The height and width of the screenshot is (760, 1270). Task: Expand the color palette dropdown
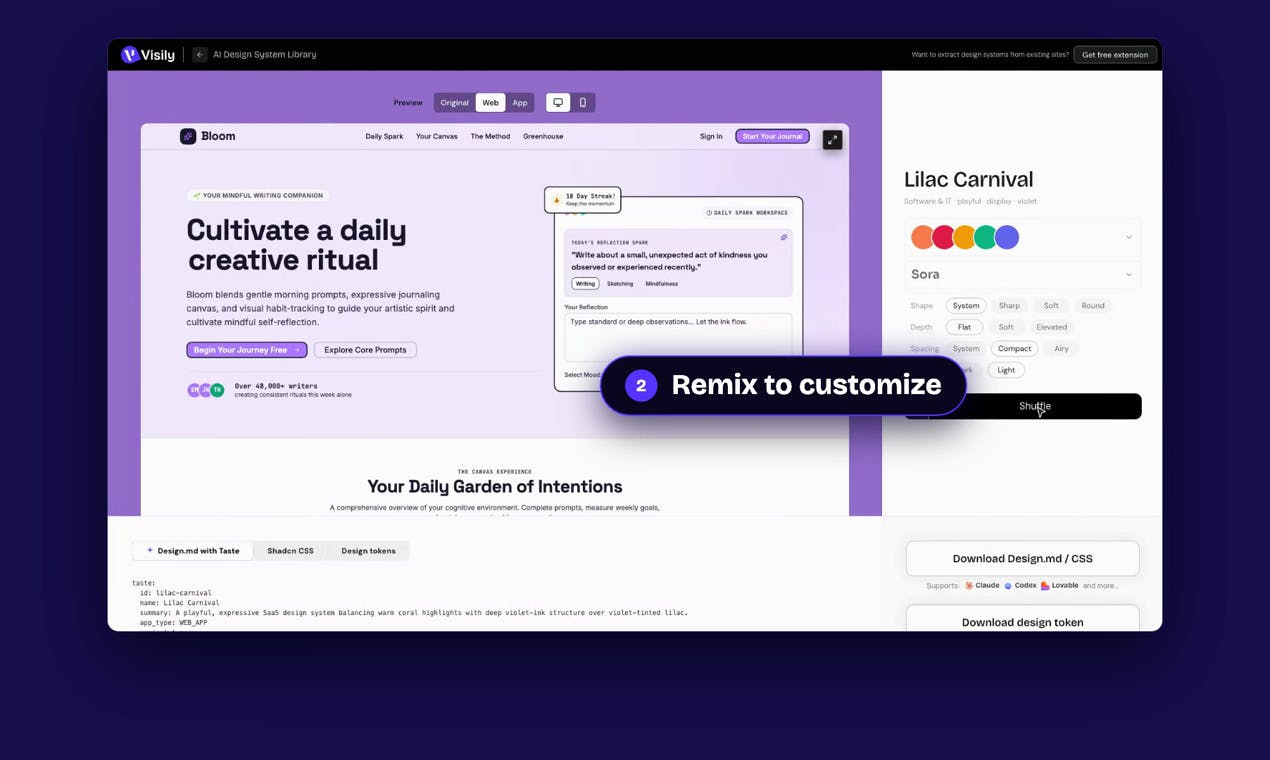click(x=1129, y=238)
